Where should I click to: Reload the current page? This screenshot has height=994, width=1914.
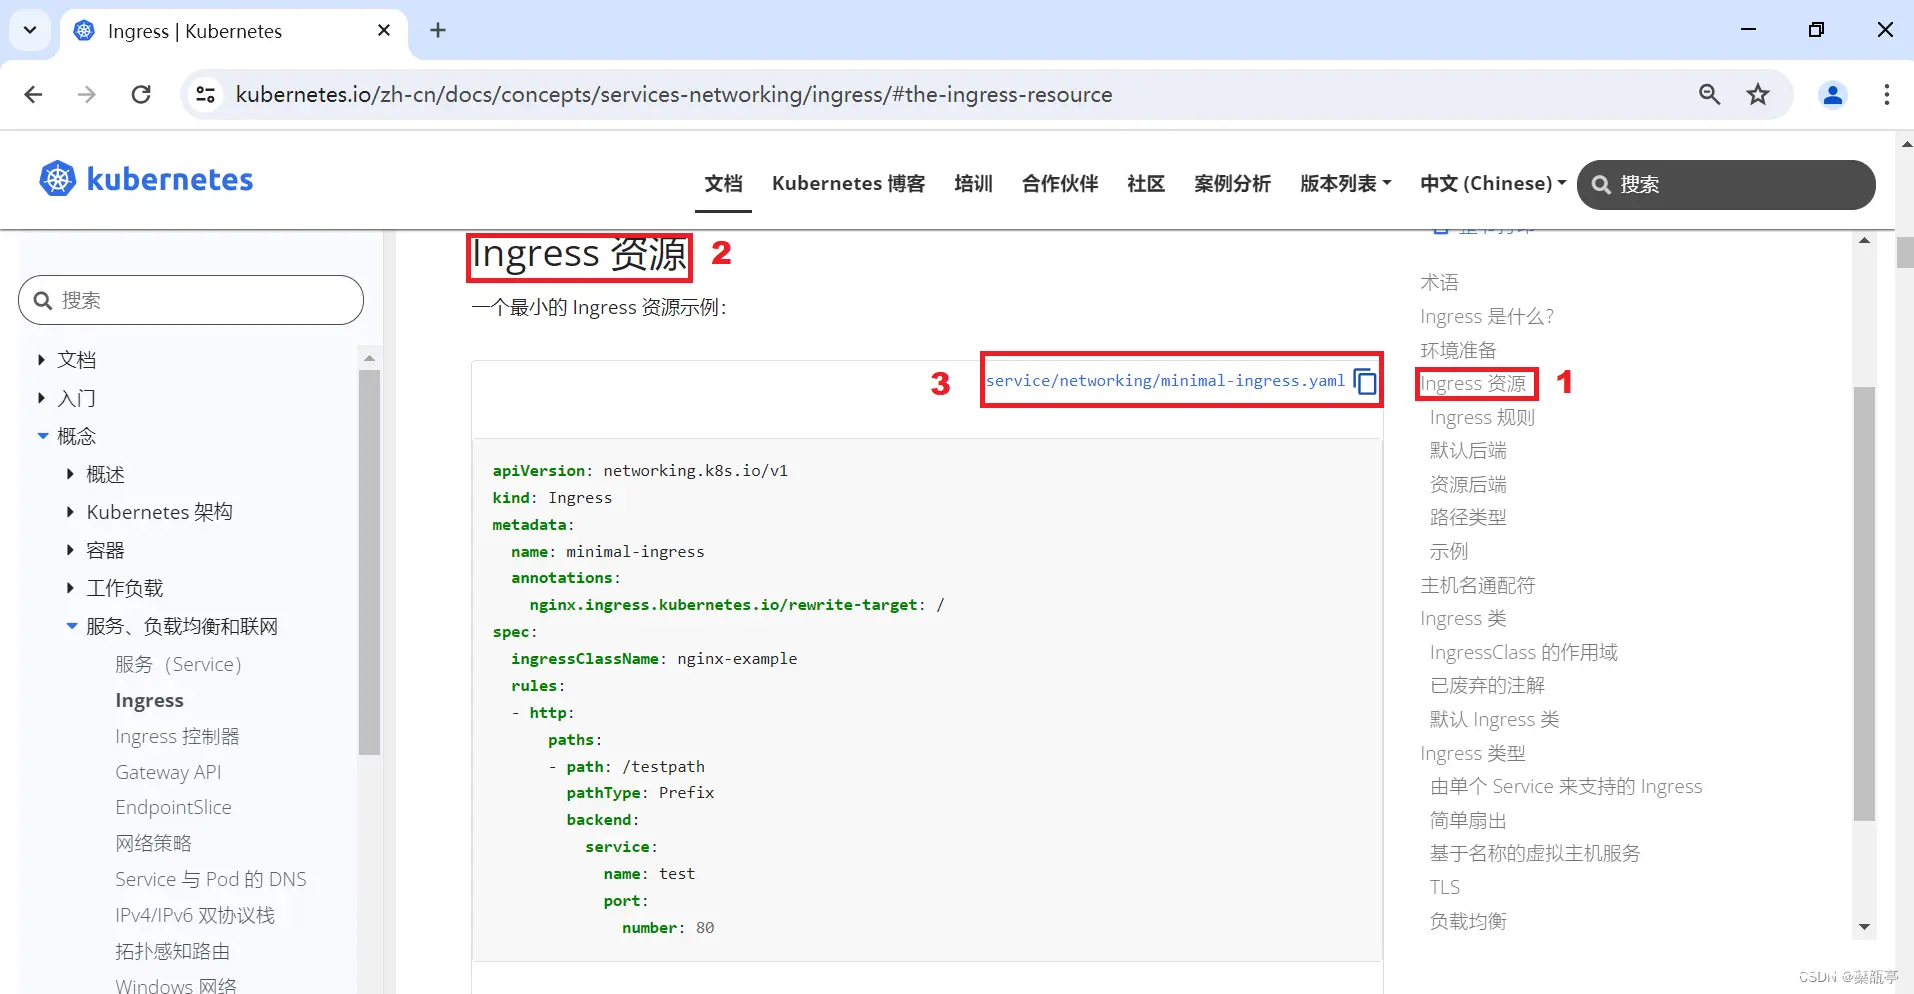coord(141,94)
